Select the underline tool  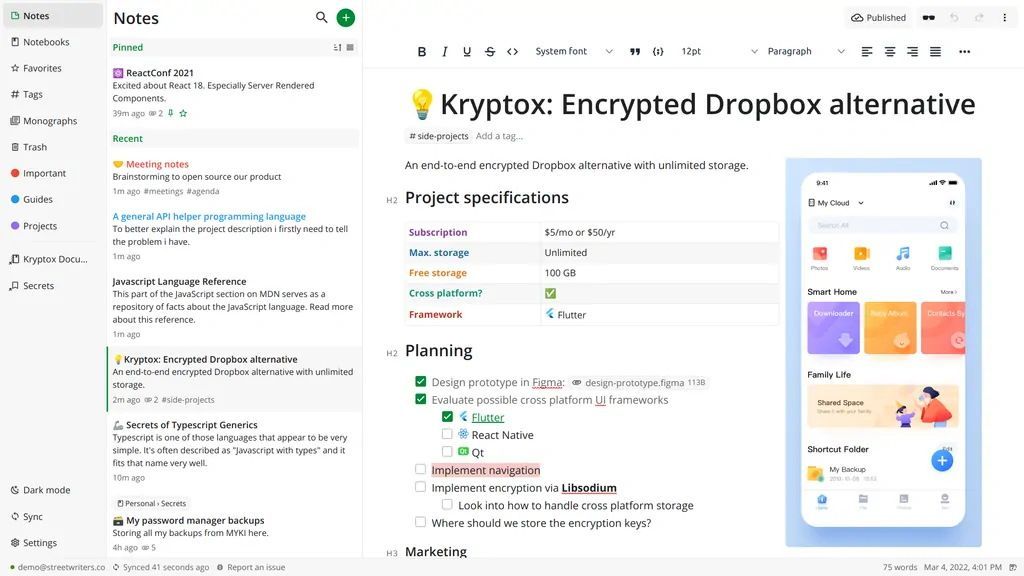click(x=466, y=50)
